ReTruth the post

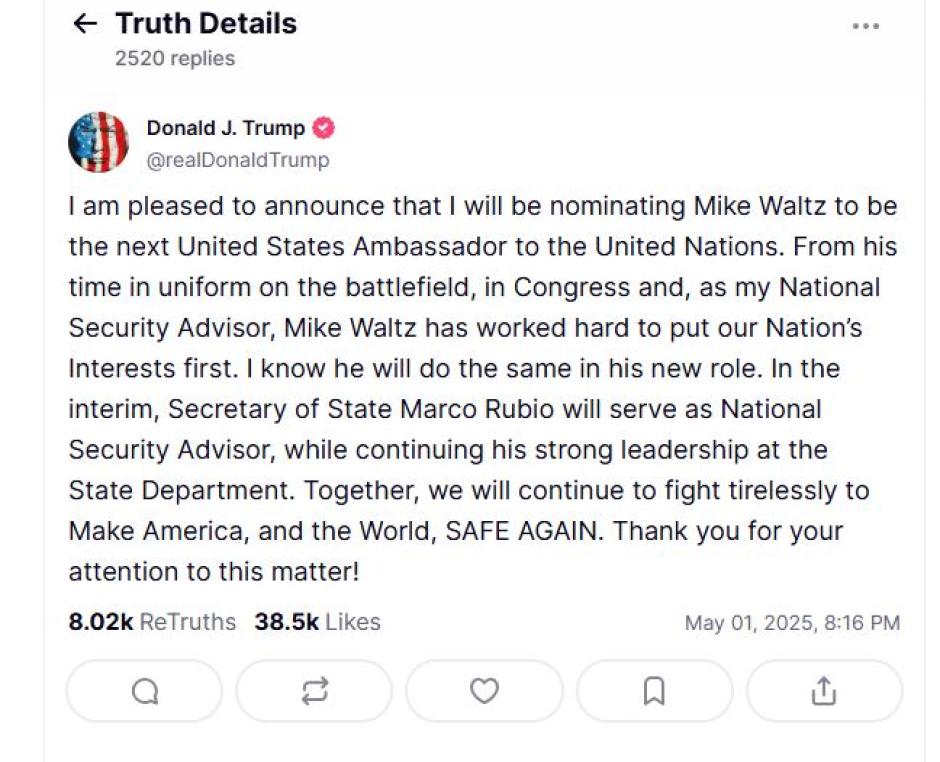pos(313,690)
